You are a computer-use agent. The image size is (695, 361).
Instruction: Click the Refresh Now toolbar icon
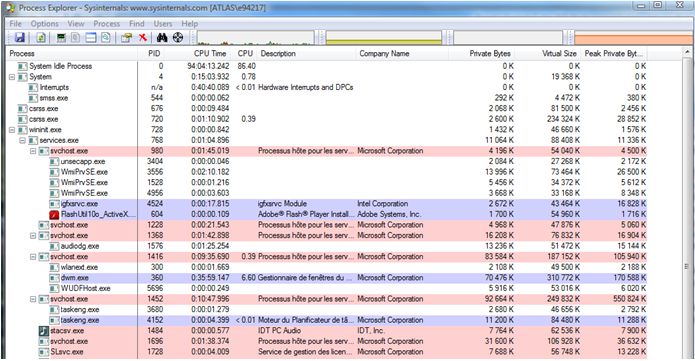(x=41, y=38)
